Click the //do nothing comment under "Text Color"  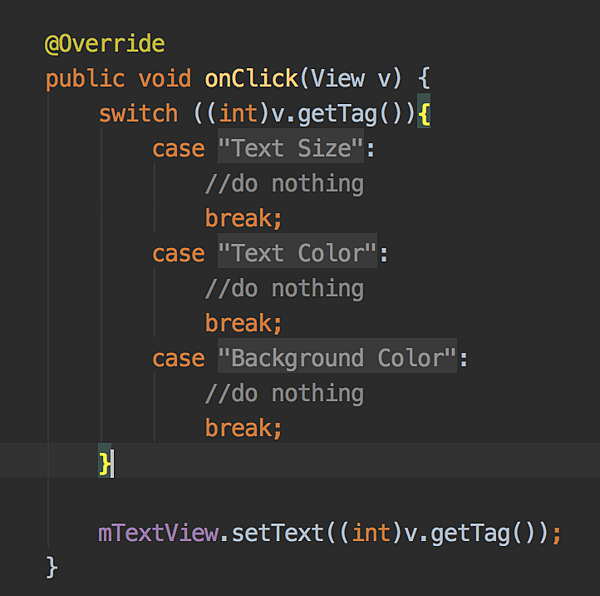284,289
